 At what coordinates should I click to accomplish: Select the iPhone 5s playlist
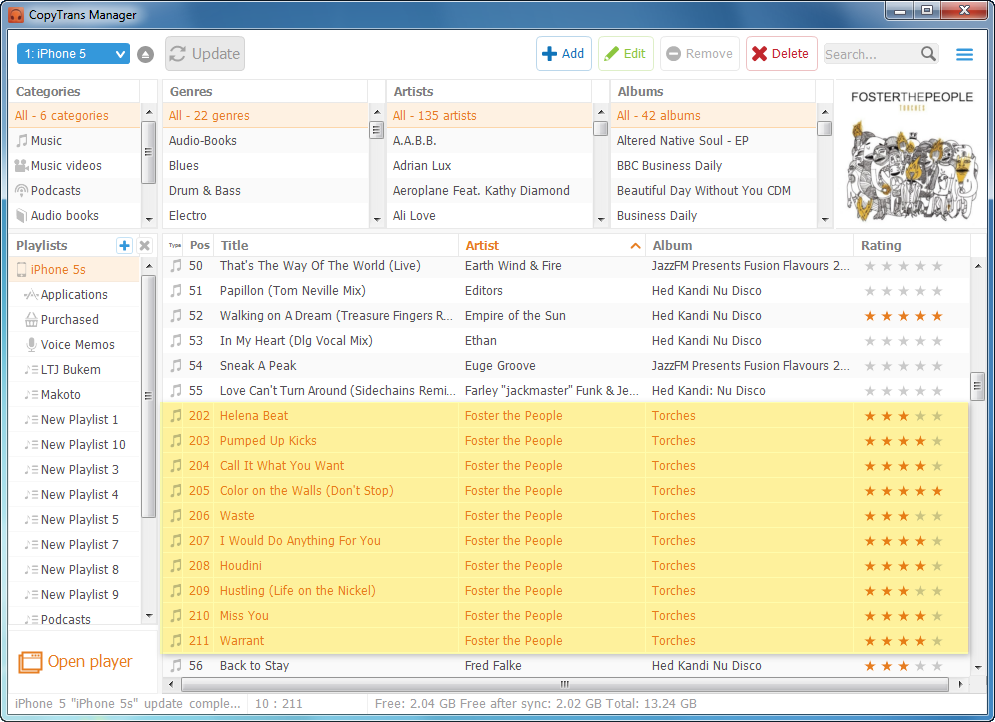tap(74, 270)
